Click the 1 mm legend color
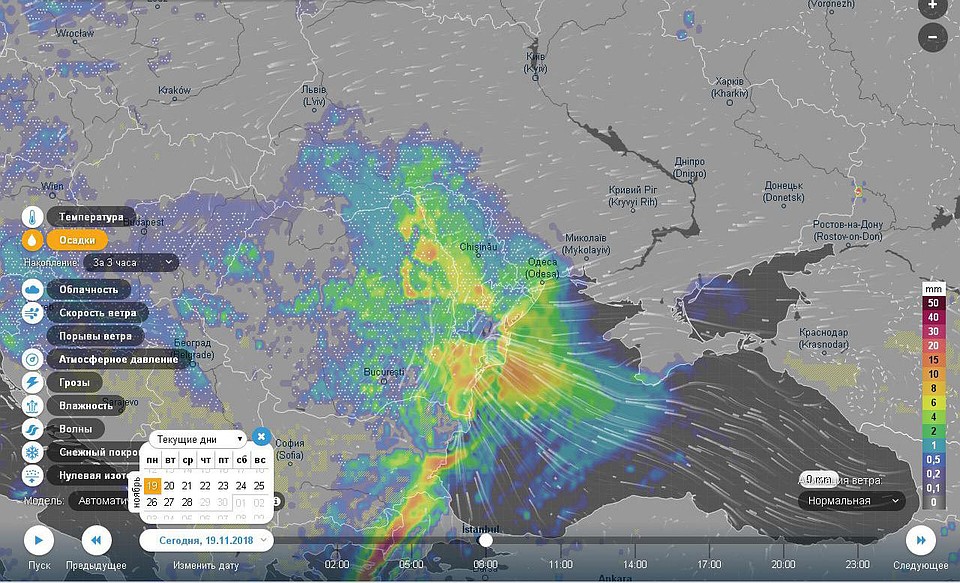 click(x=933, y=445)
